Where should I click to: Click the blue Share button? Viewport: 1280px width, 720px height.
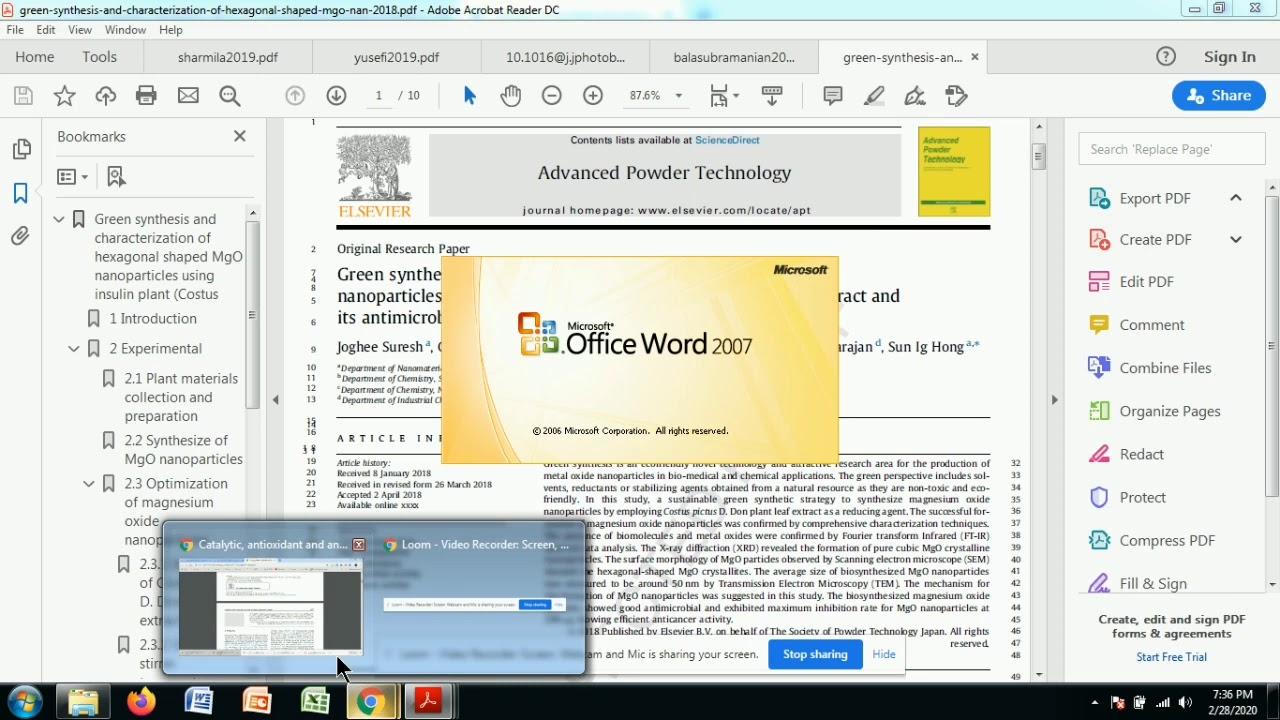tap(1218, 96)
